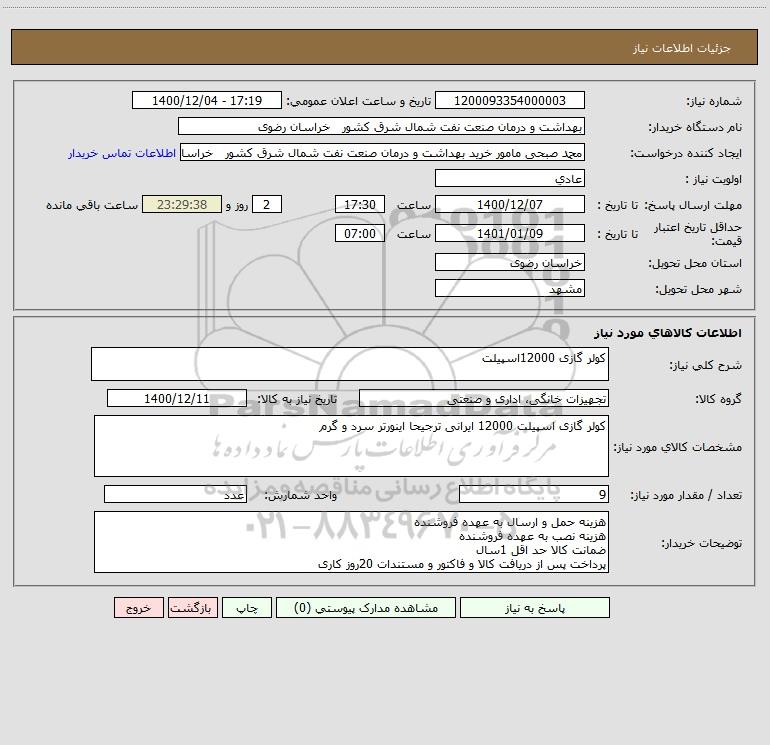The width and height of the screenshot is (770, 745).
Task: Click need date field 1400/12/11
Action: click(x=177, y=398)
